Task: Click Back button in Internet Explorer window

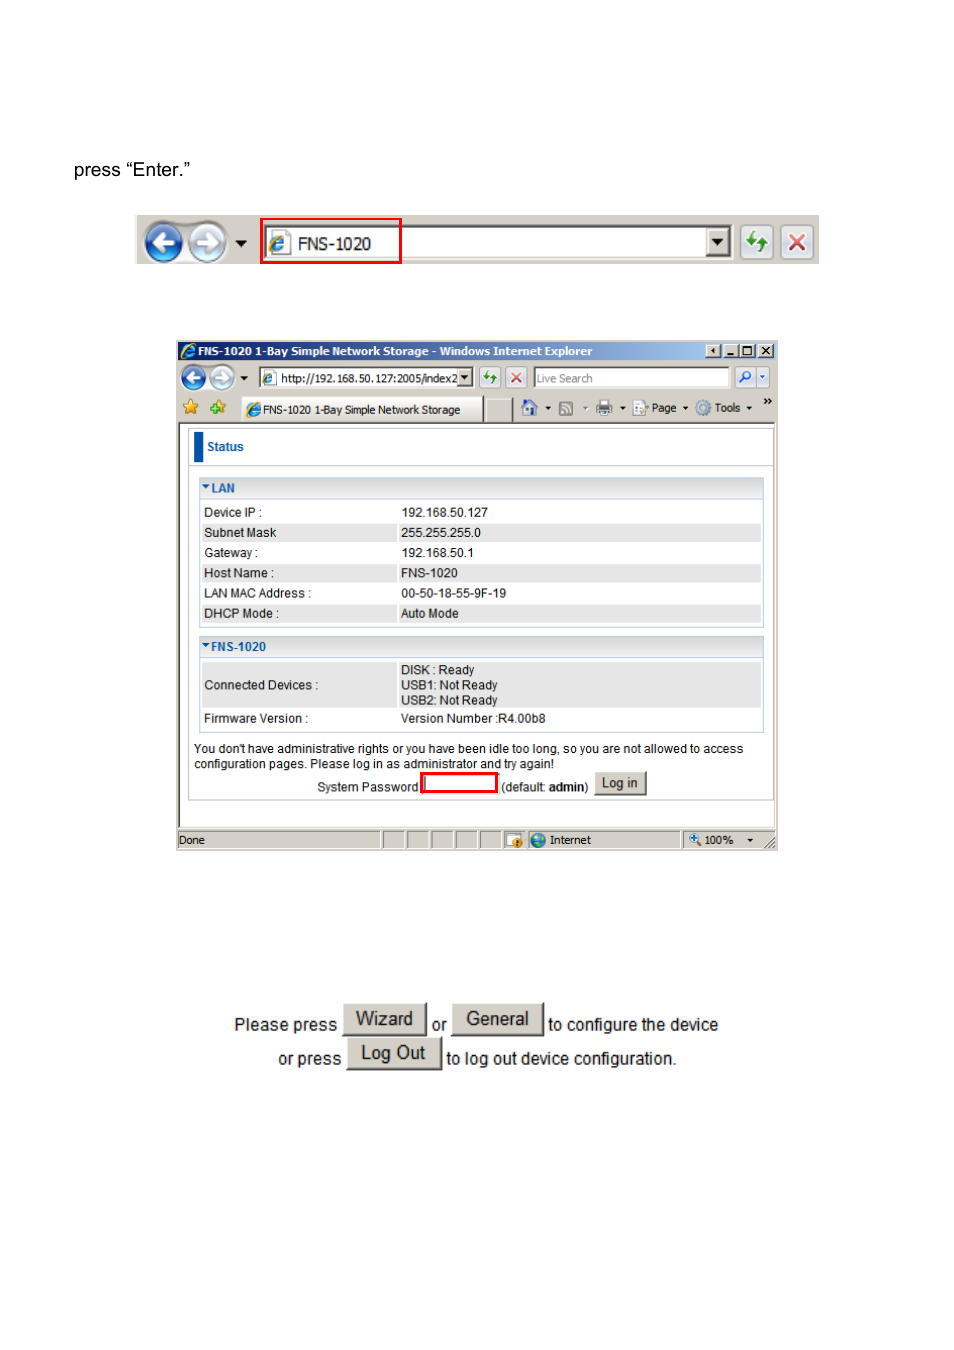Action: (x=194, y=378)
